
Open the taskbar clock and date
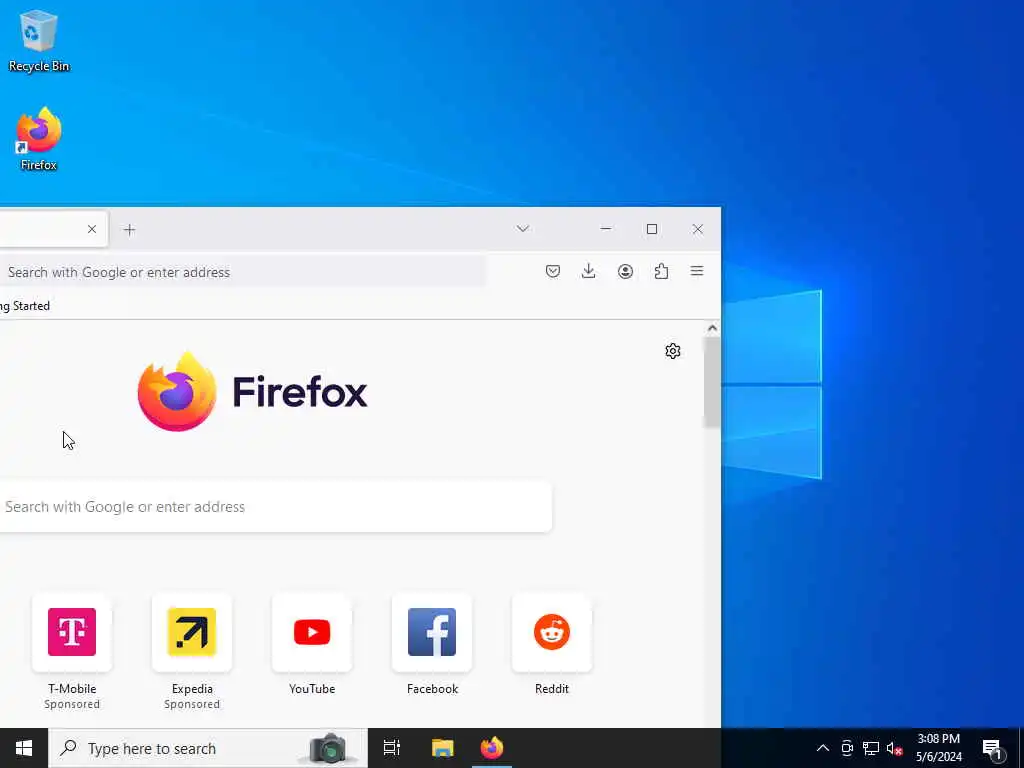click(x=938, y=748)
